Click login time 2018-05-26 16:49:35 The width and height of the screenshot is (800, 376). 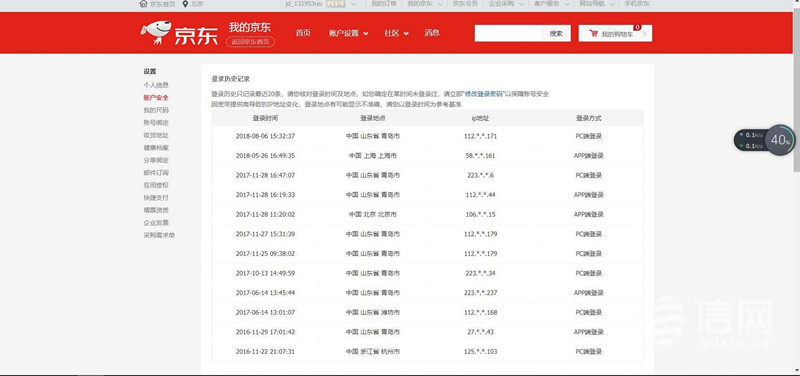[265, 156]
